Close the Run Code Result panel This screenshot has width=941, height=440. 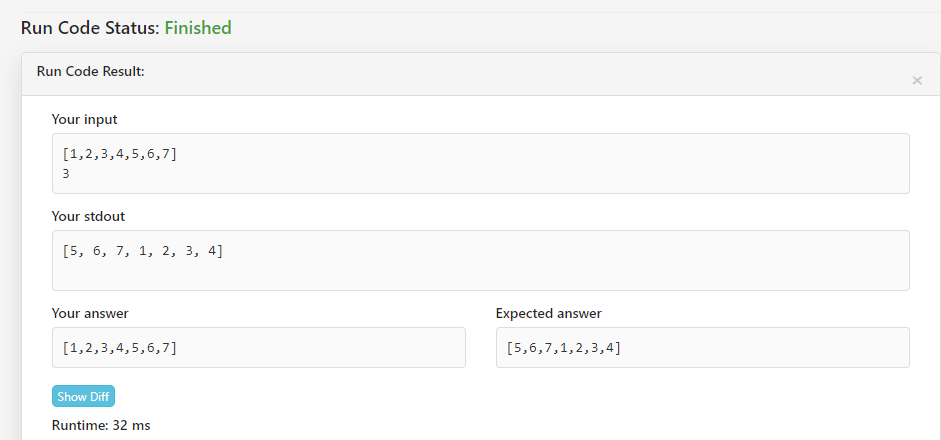916,80
